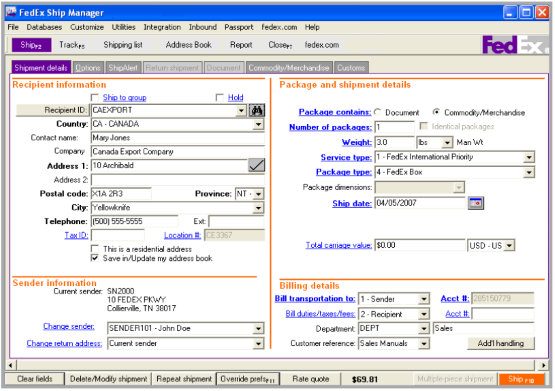
Task: Open the Report toolbar item
Action: pos(241,45)
